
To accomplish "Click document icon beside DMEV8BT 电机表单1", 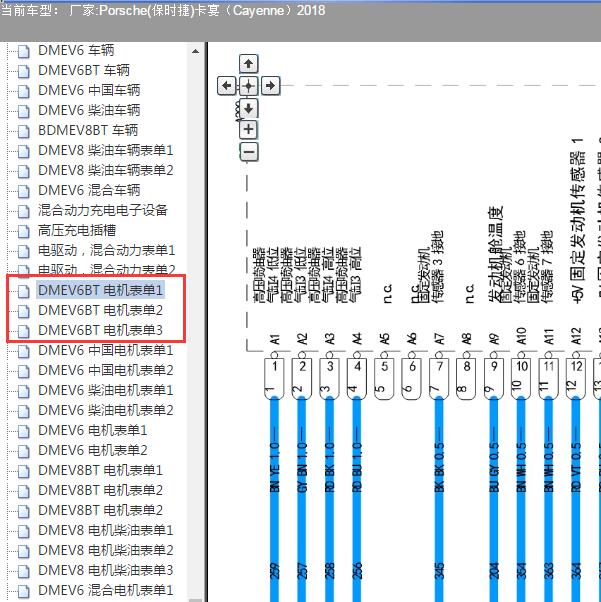I will coord(24,471).
